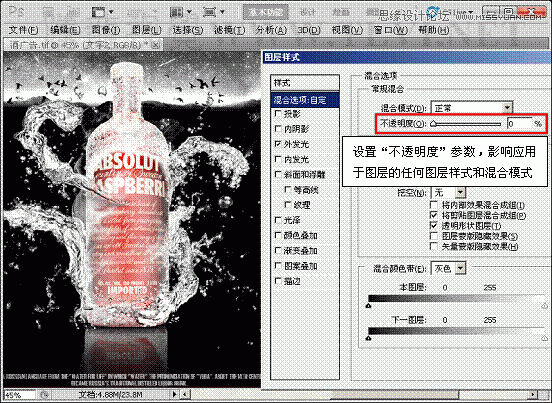Click the 下一图层 white point slider handle
Viewport: 552px width, 403px height.
click(x=544, y=338)
